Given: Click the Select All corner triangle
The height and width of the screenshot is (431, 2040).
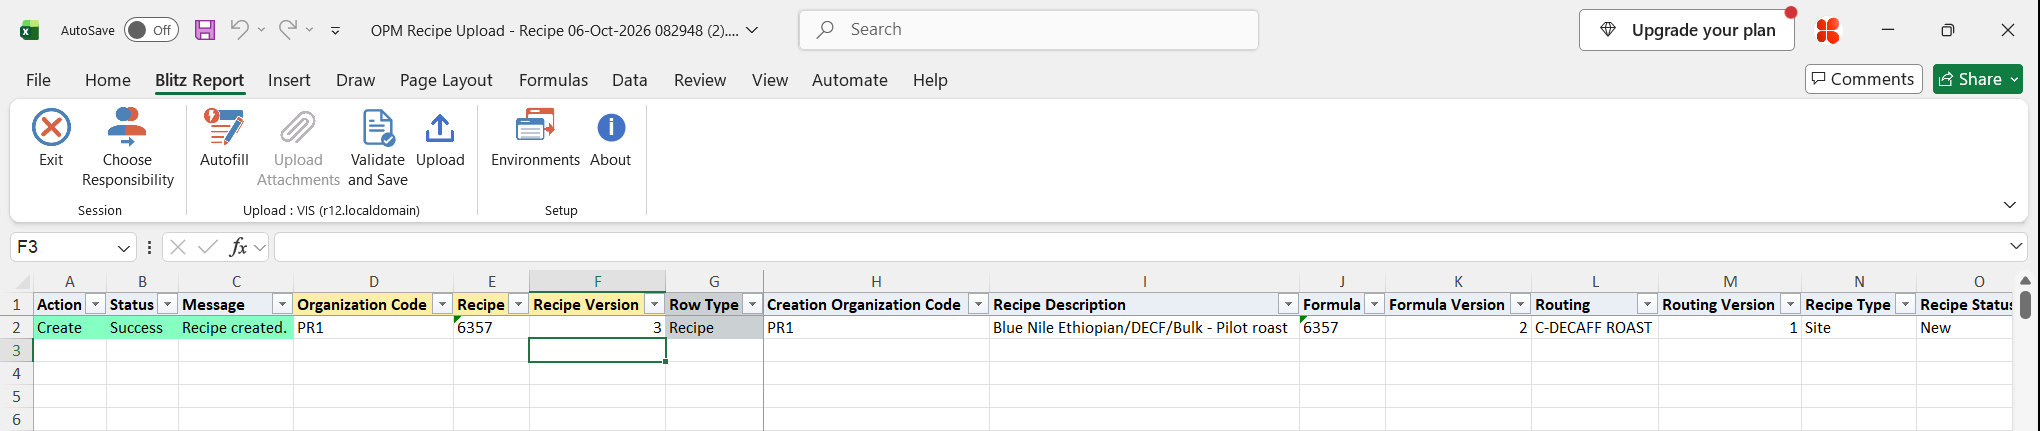Looking at the screenshot, I should pos(21,282).
